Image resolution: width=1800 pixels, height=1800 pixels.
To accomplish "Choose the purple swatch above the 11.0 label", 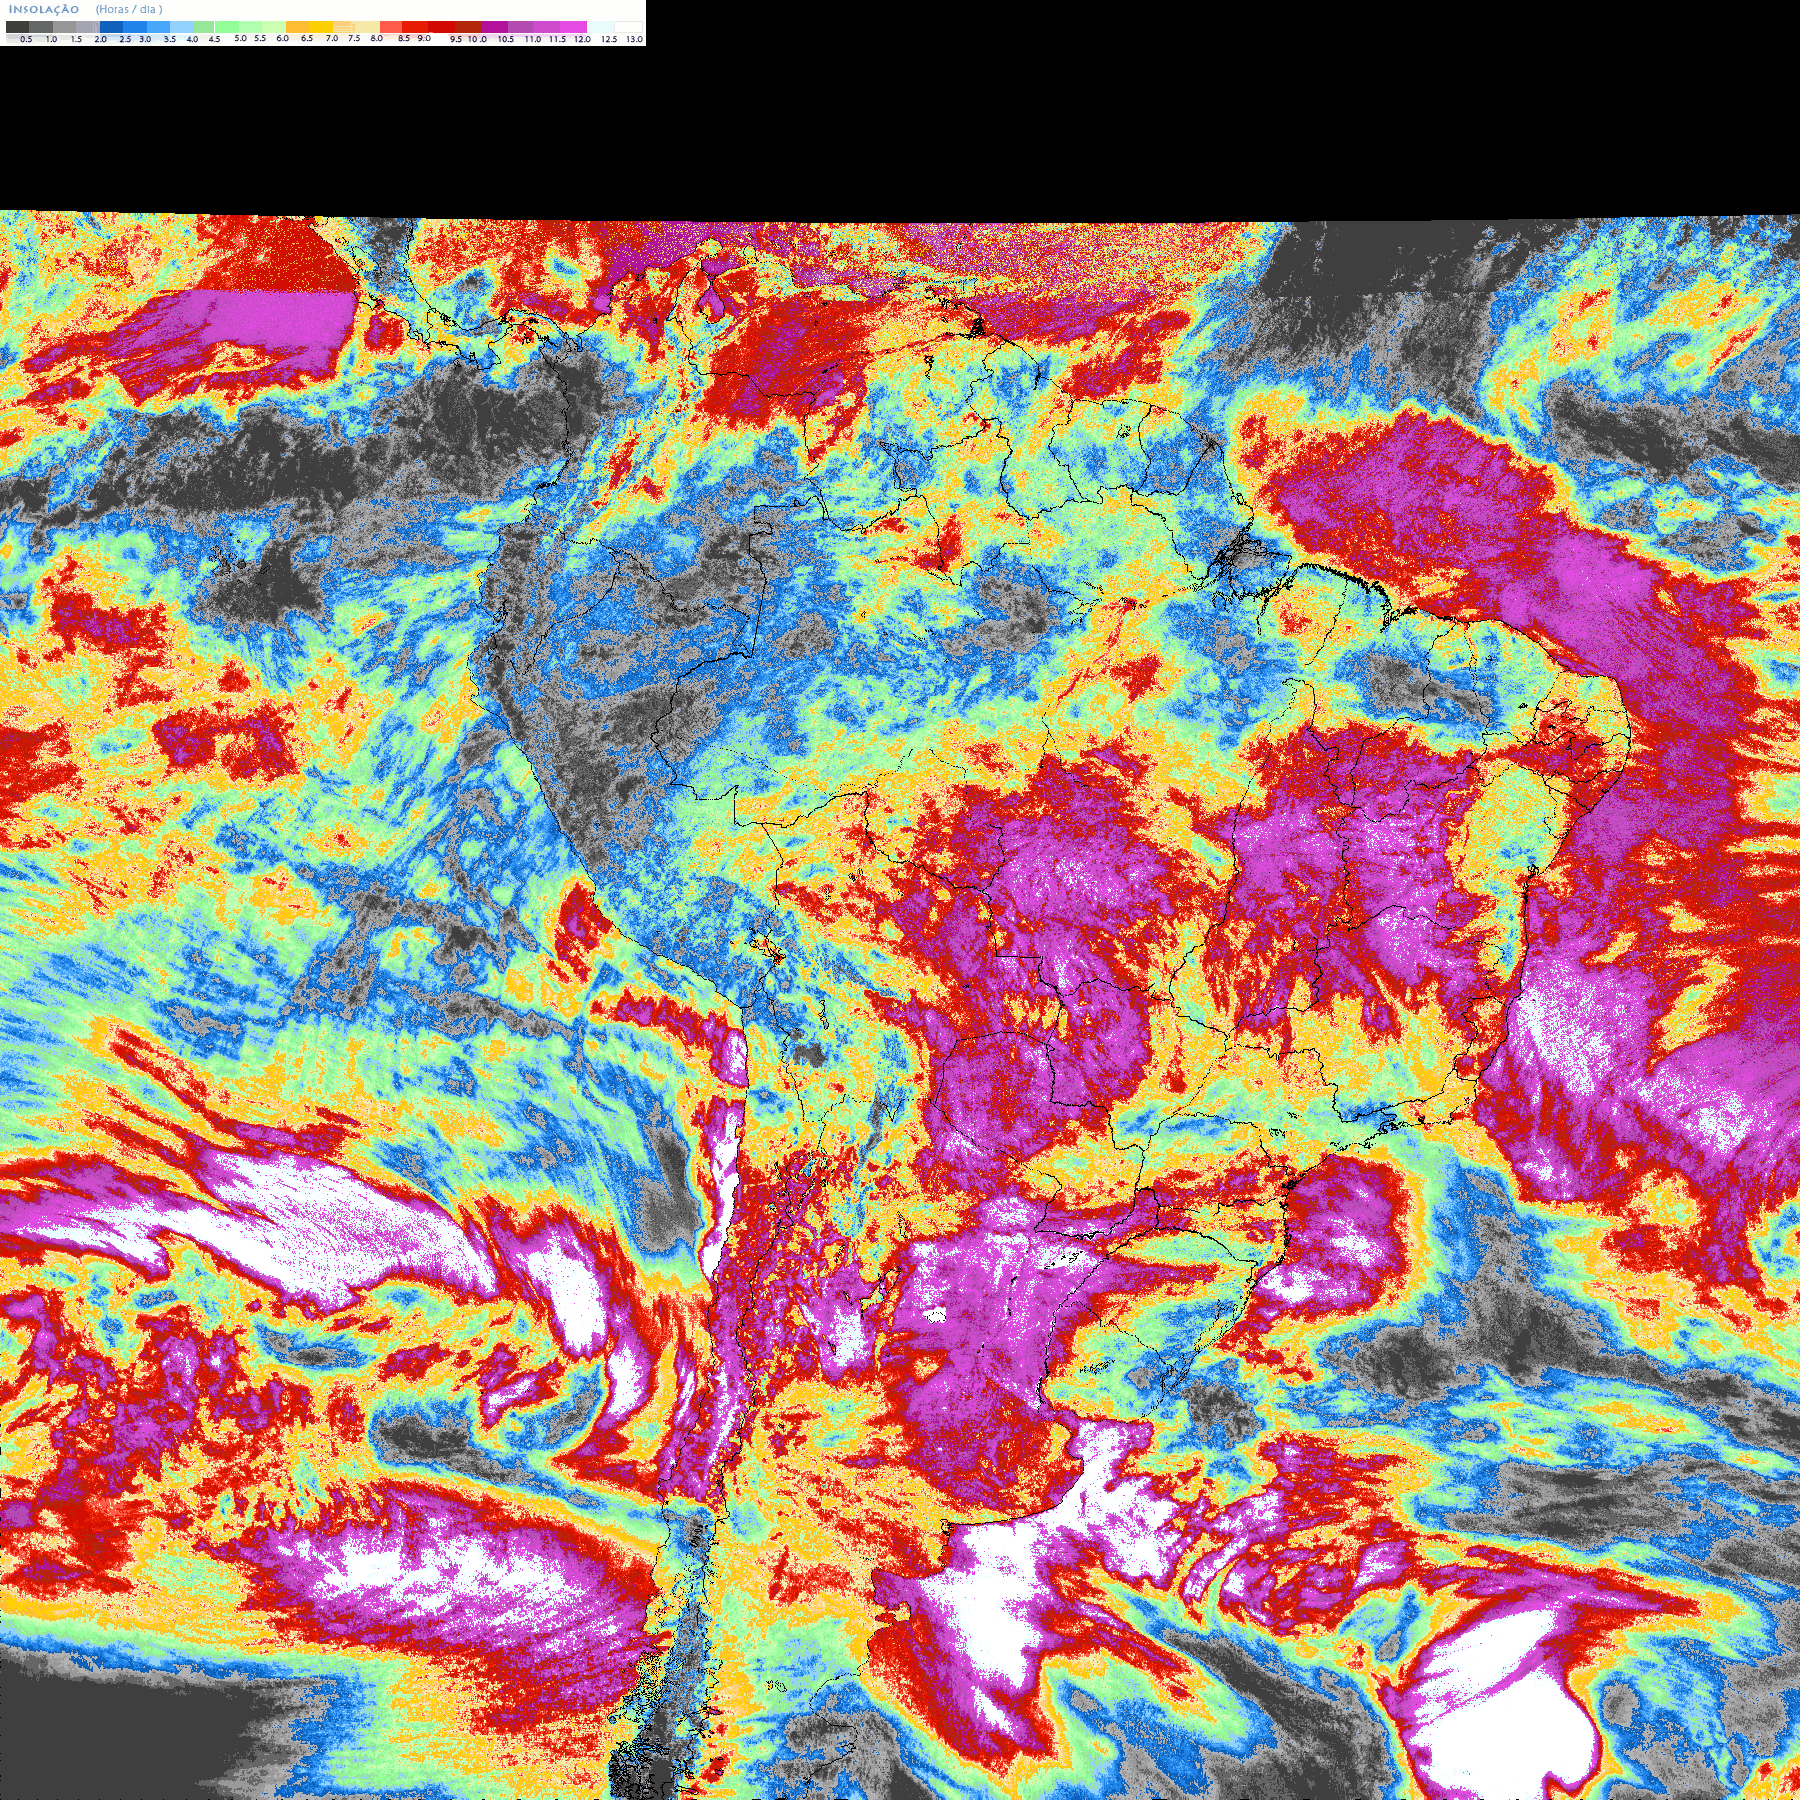I will tap(520, 27).
